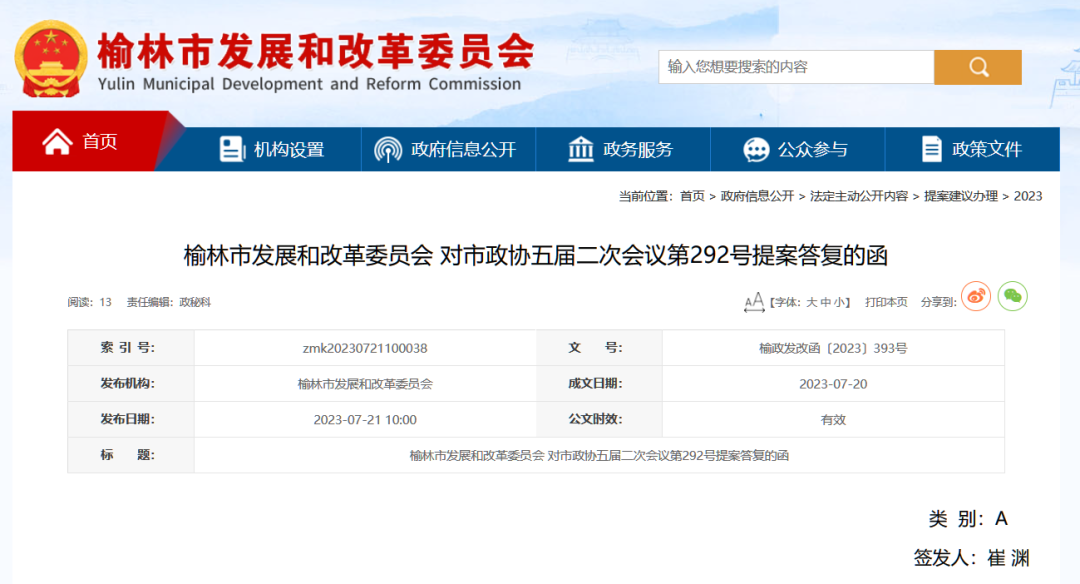The image size is (1080, 584).
Task: Open the 机构设置 menu item
Action: pyautogui.click(x=272, y=149)
